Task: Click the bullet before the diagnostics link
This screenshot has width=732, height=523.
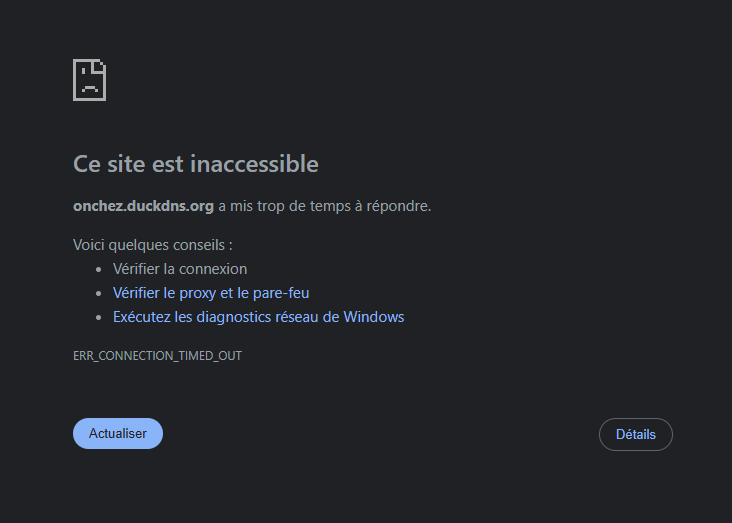Action: [x=98, y=317]
